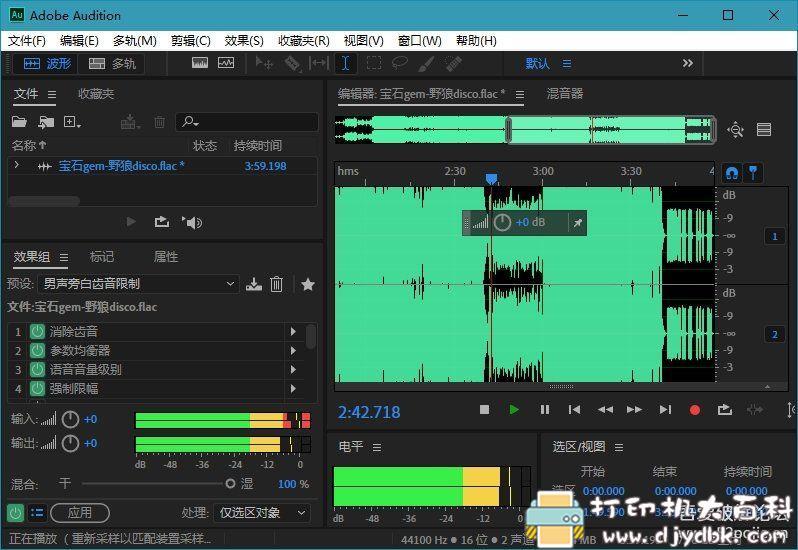
Task: Switch to Waveform (波形) view
Action: [x=47, y=64]
